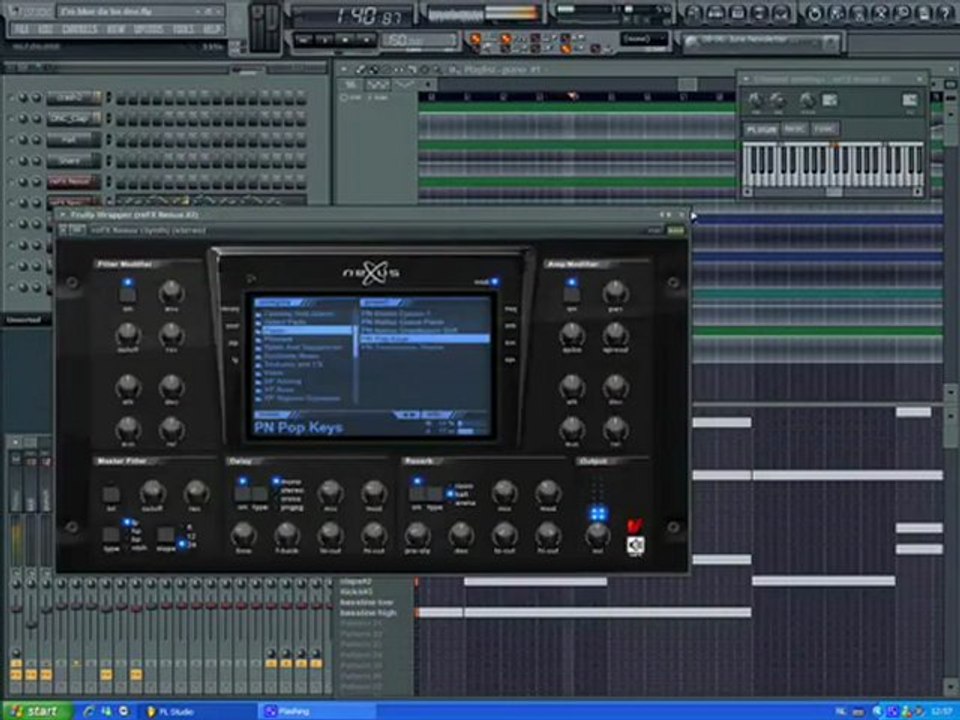The height and width of the screenshot is (720, 960).
Task: Toggle the Filter Modifier on button
Action: coord(127,294)
